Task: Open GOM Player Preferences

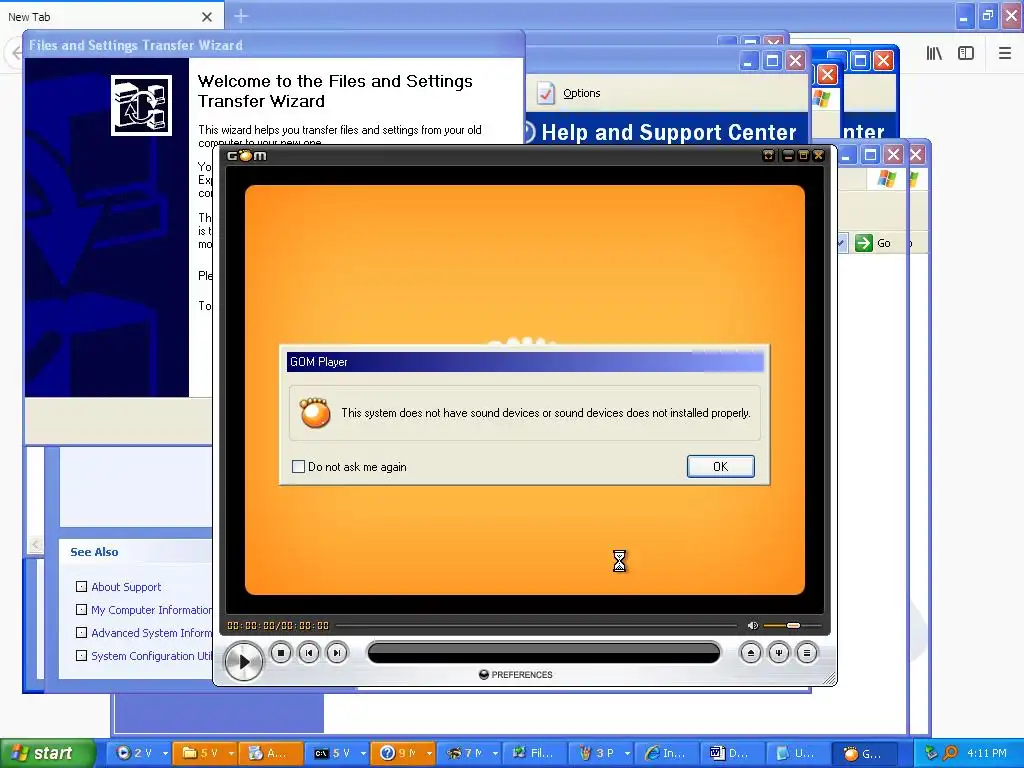Action: pyautogui.click(x=516, y=675)
